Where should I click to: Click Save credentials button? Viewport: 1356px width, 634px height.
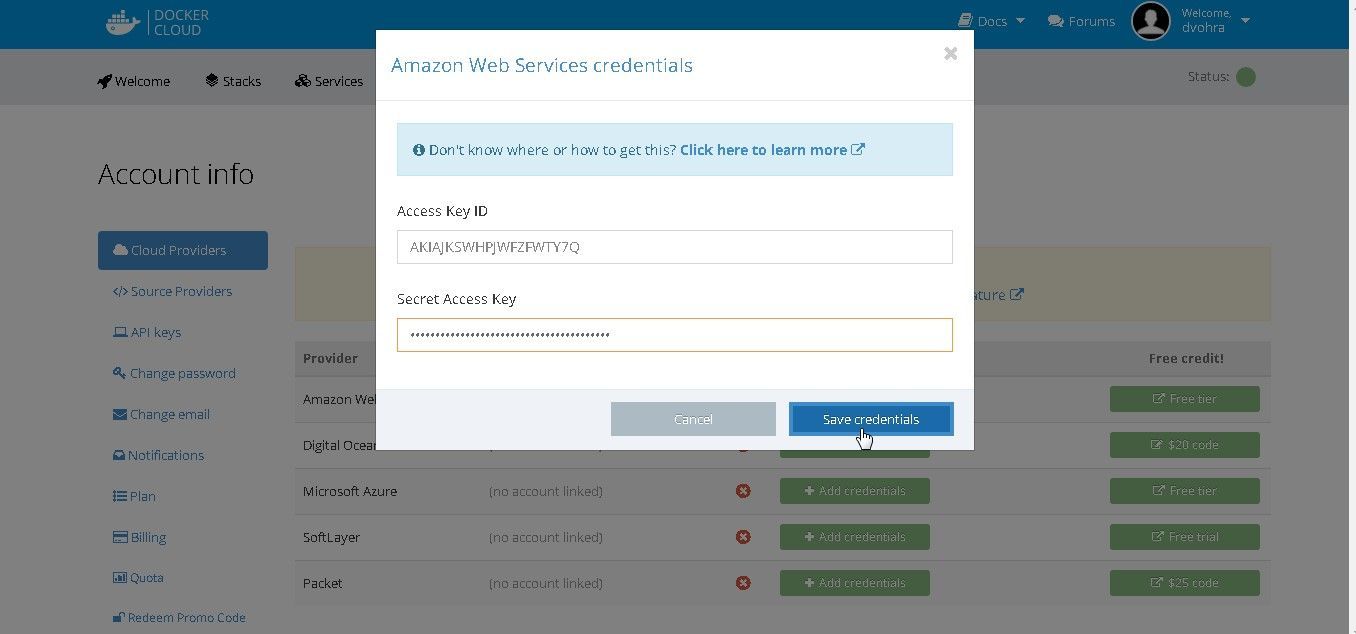[871, 419]
